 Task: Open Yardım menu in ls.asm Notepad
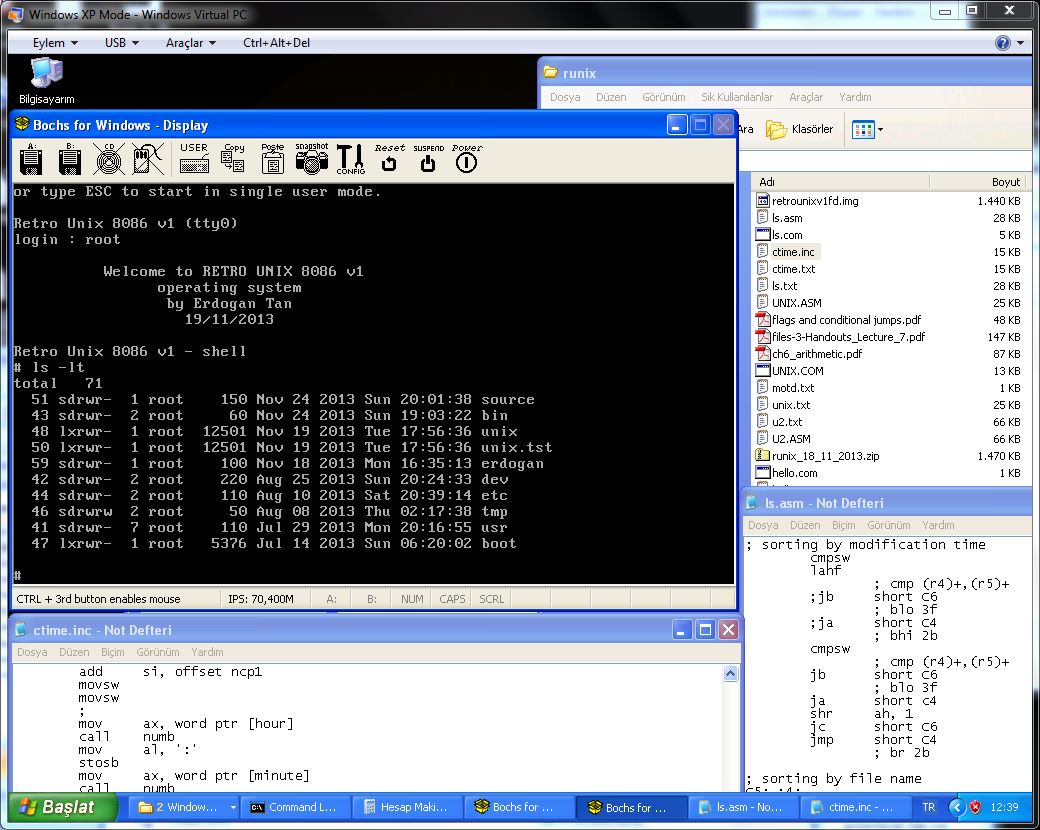point(938,525)
